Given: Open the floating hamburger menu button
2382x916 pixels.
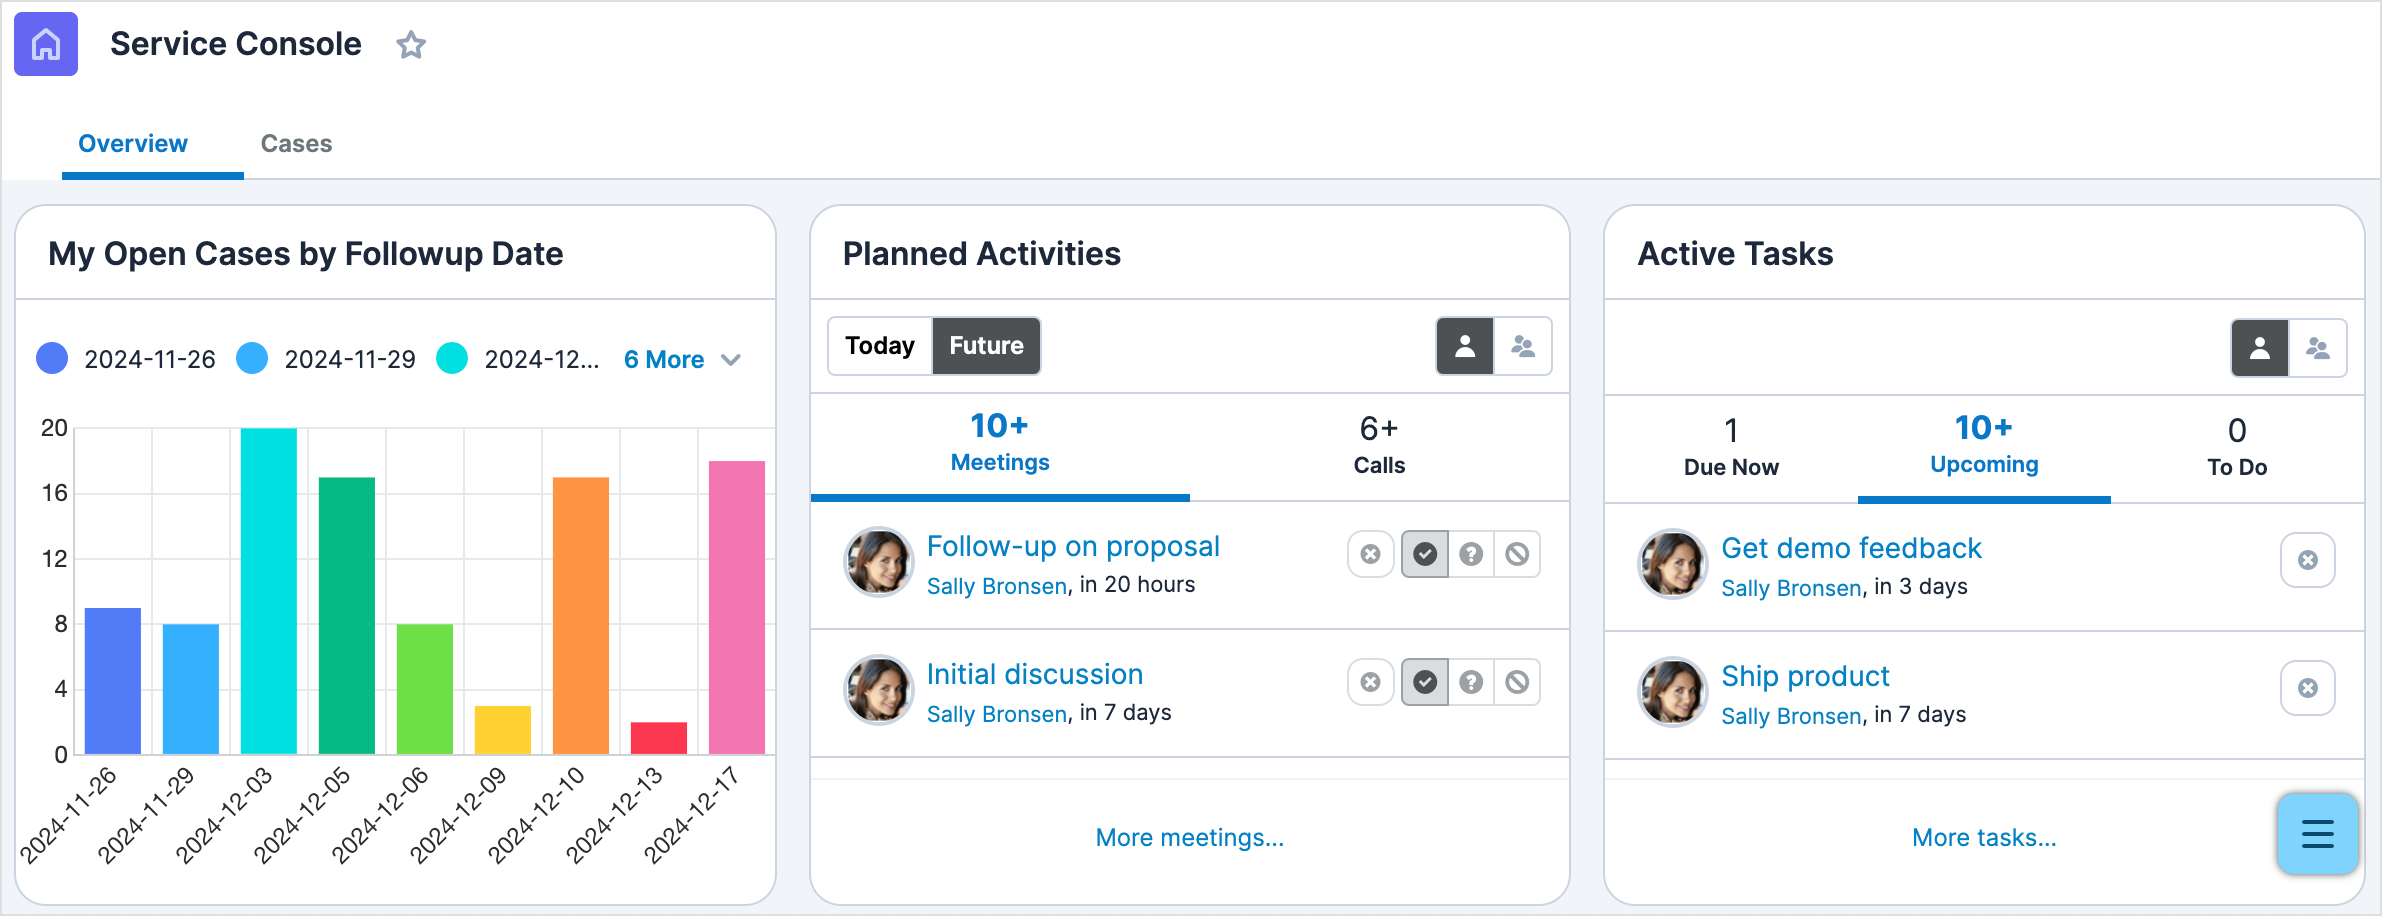Looking at the screenshot, I should [x=2317, y=833].
